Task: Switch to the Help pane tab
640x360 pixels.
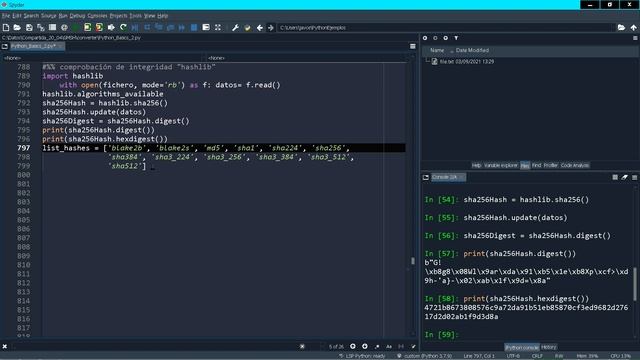Action: (476, 165)
